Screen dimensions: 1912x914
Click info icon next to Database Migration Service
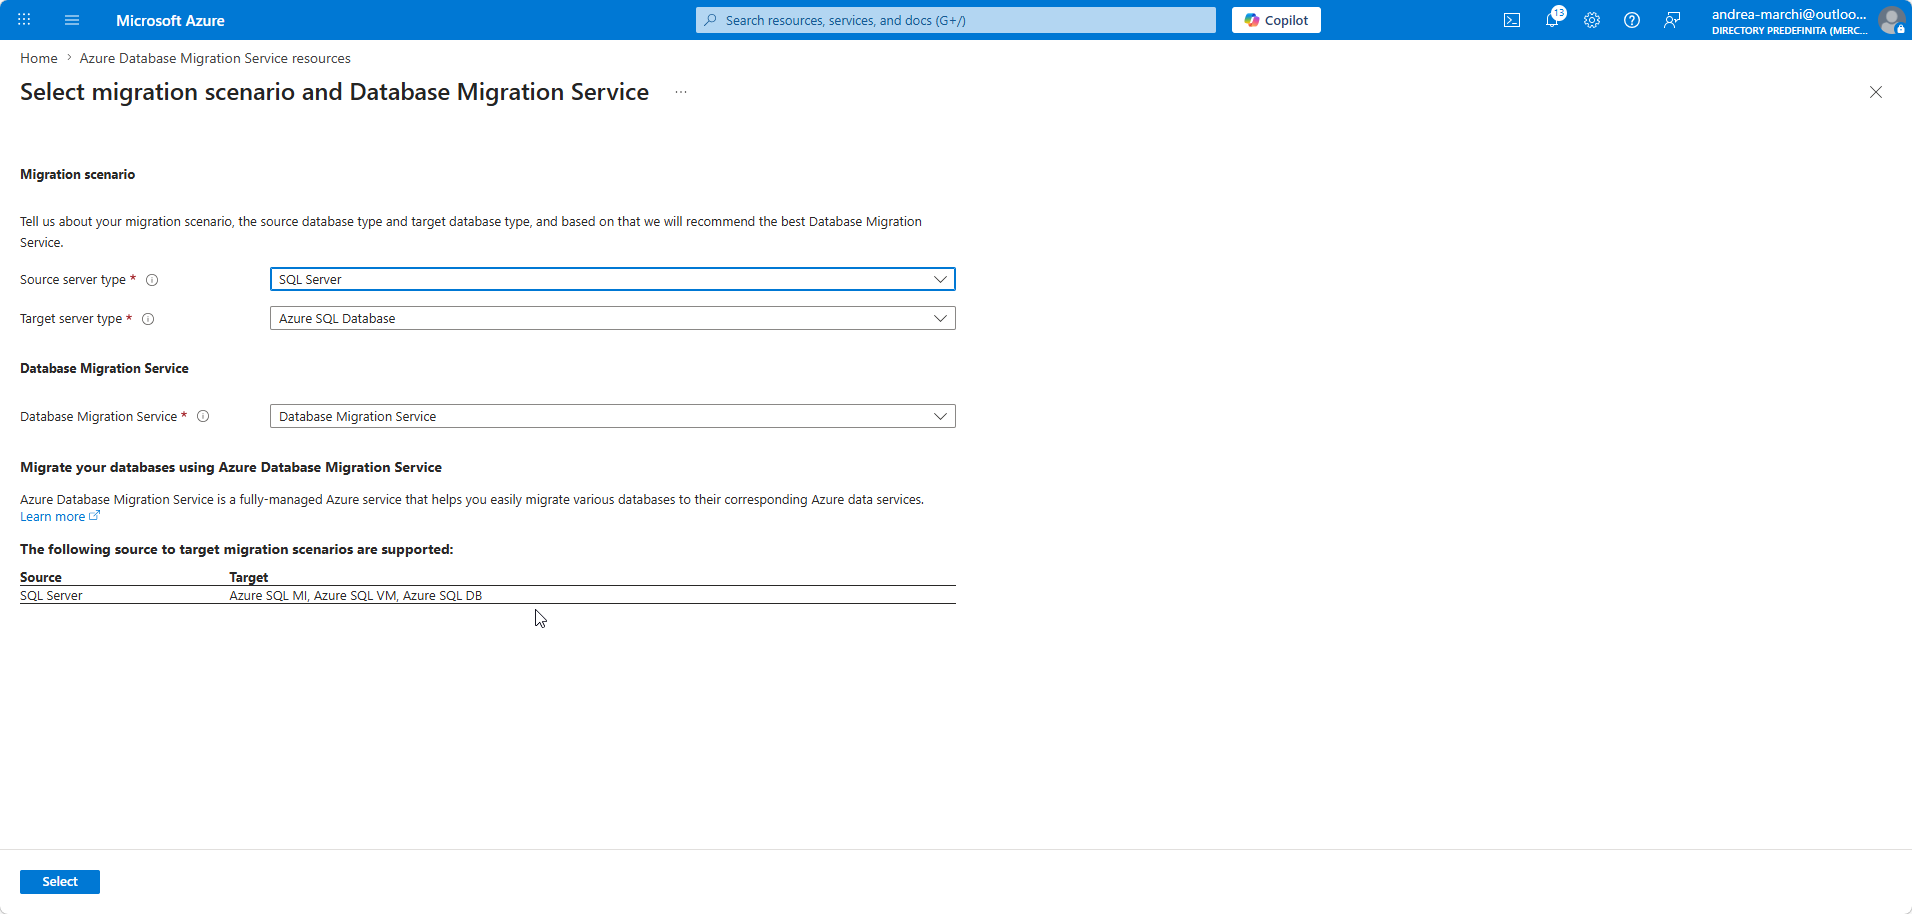click(x=203, y=417)
